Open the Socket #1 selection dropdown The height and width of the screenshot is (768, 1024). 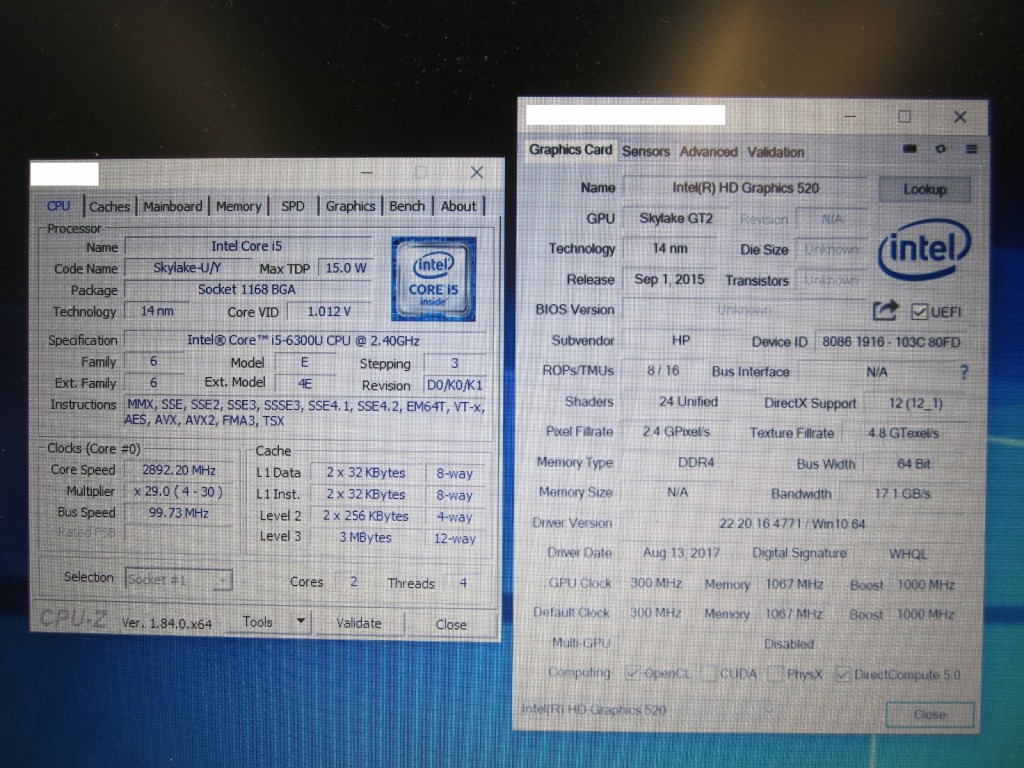(x=178, y=579)
